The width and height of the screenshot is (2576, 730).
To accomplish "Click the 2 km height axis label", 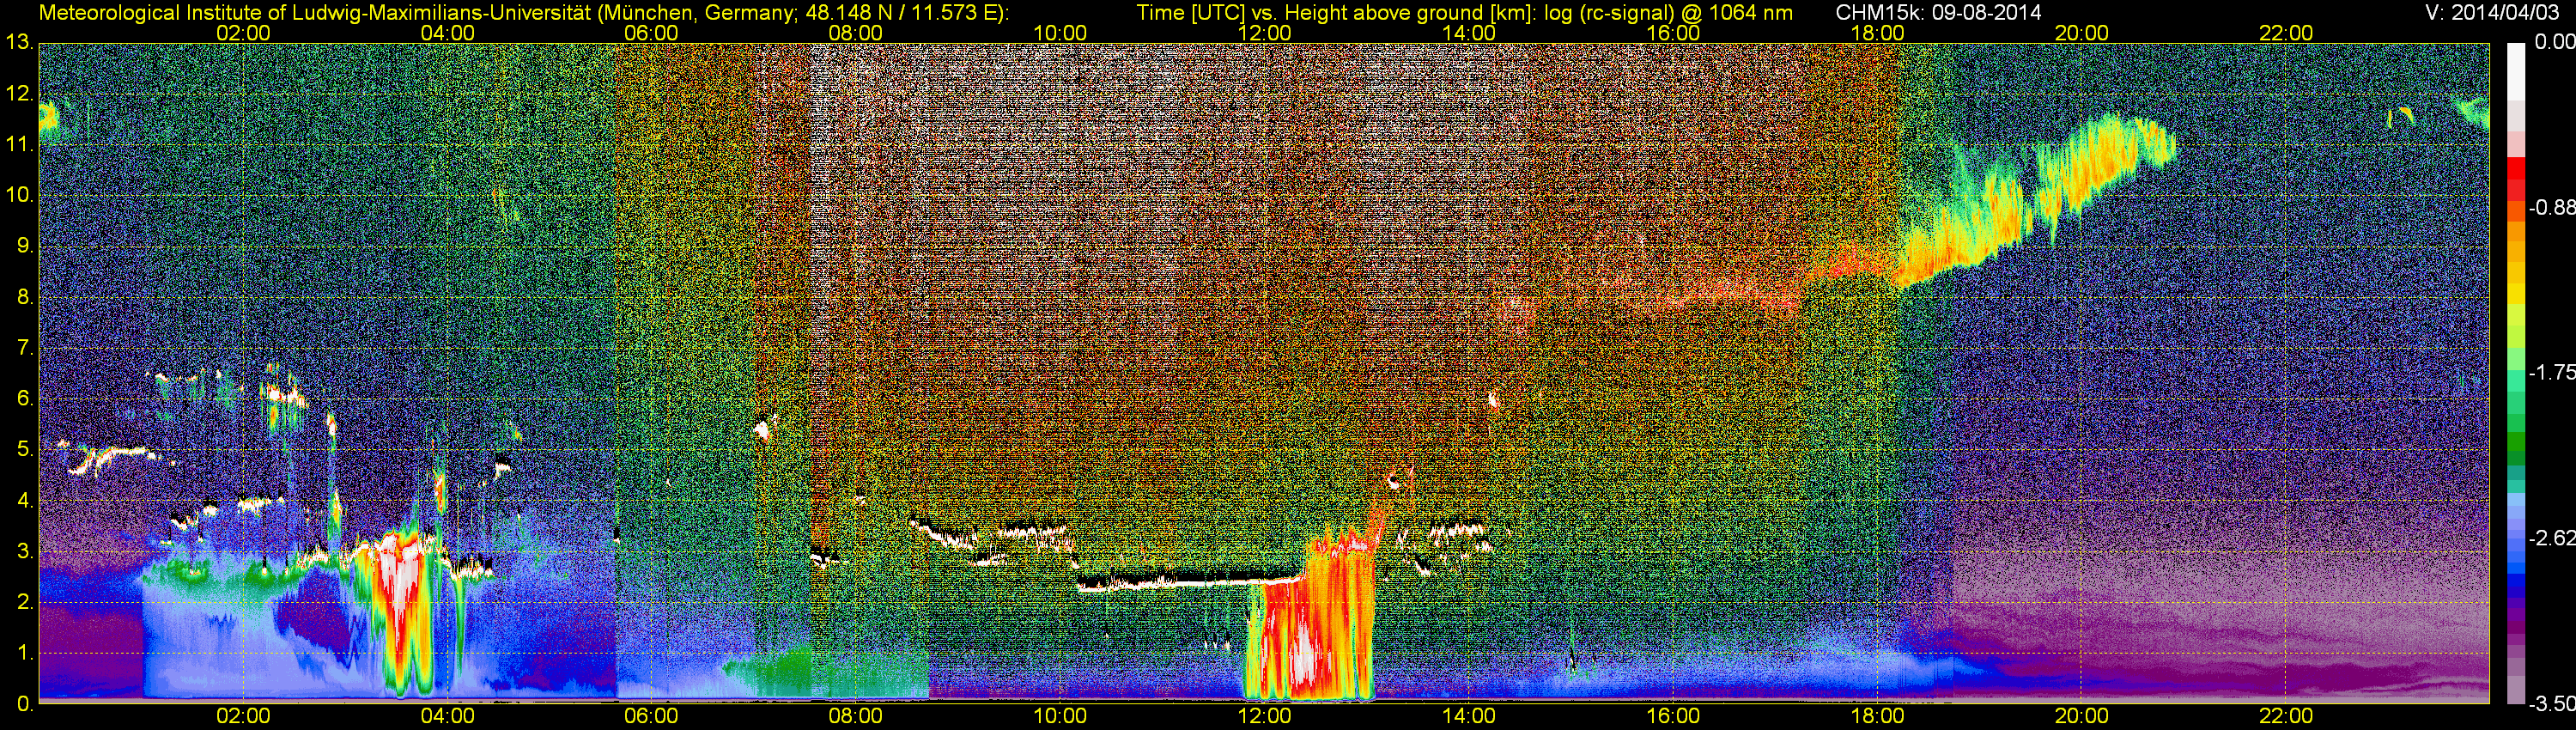I will click(23, 602).
